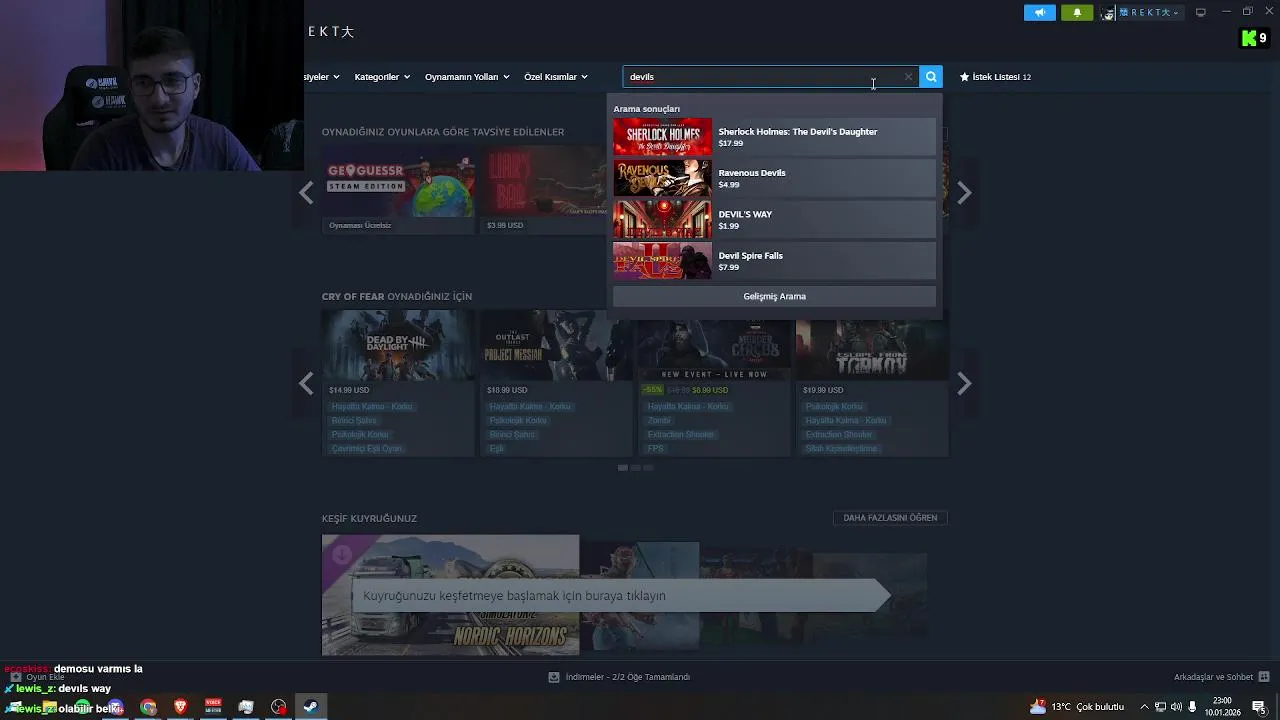Show hidden system tray icons chevron
Screen dimensions: 1280x720
tap(1145, 707)
